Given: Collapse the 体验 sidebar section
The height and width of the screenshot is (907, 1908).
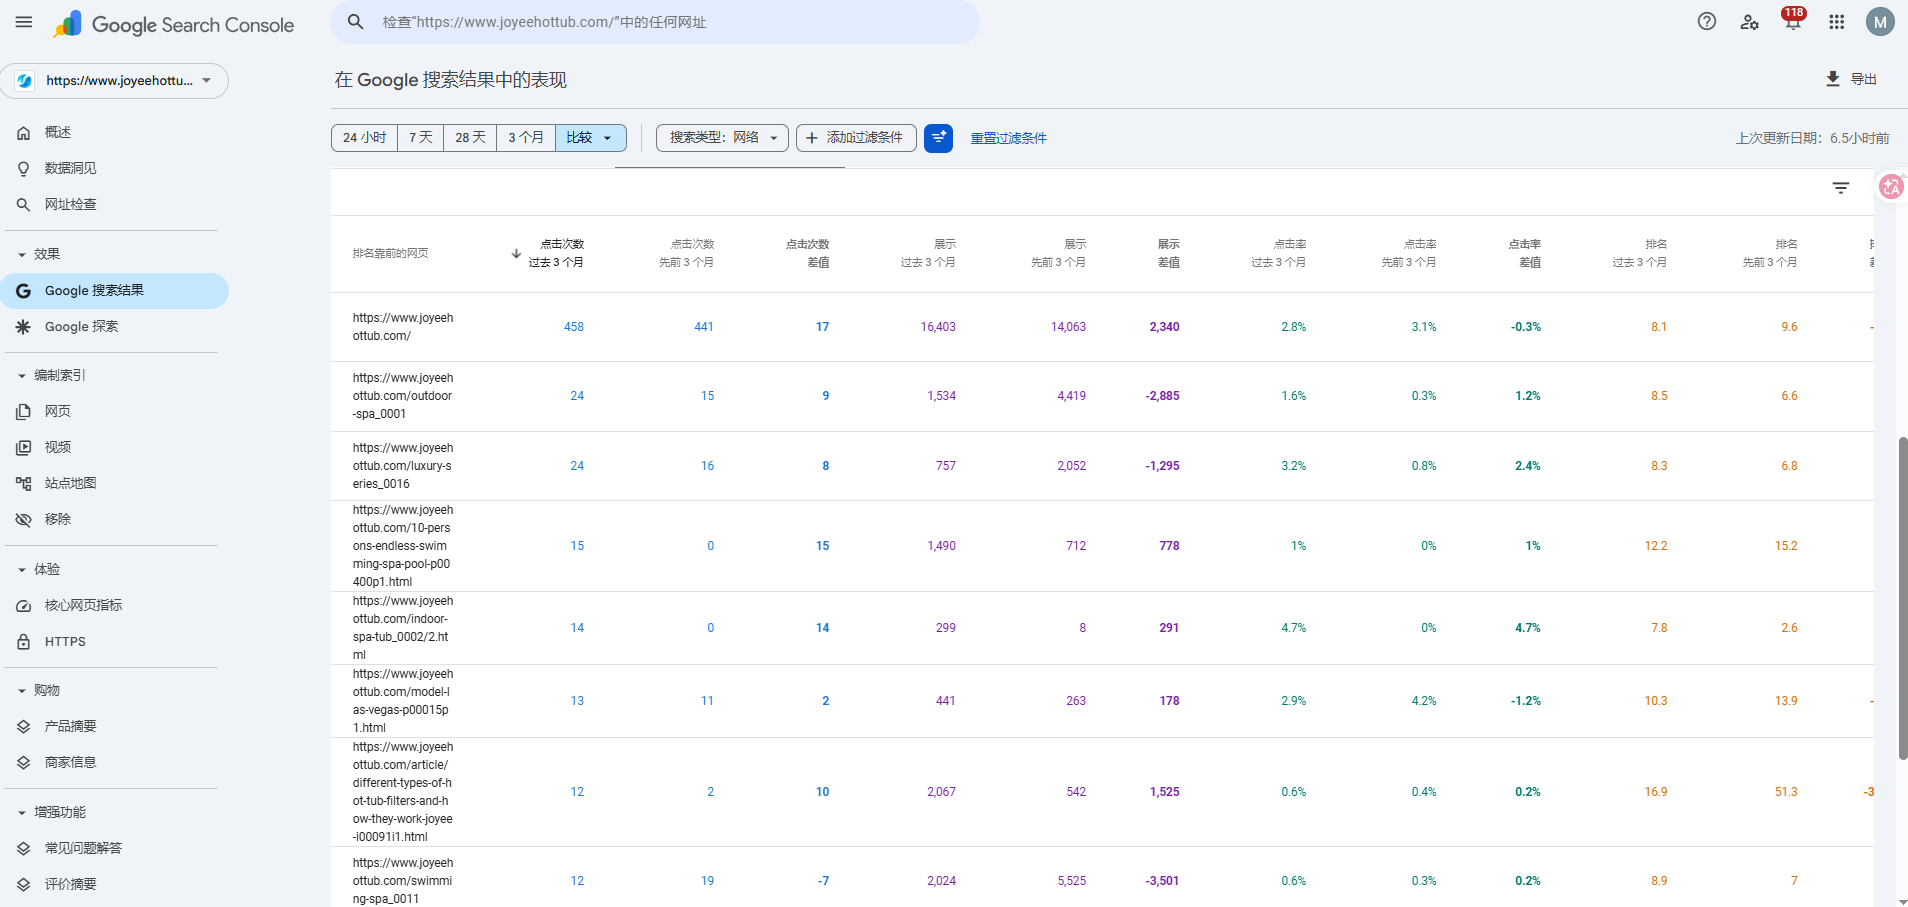Looking at the screenshot, I should [x=22, y=570].
